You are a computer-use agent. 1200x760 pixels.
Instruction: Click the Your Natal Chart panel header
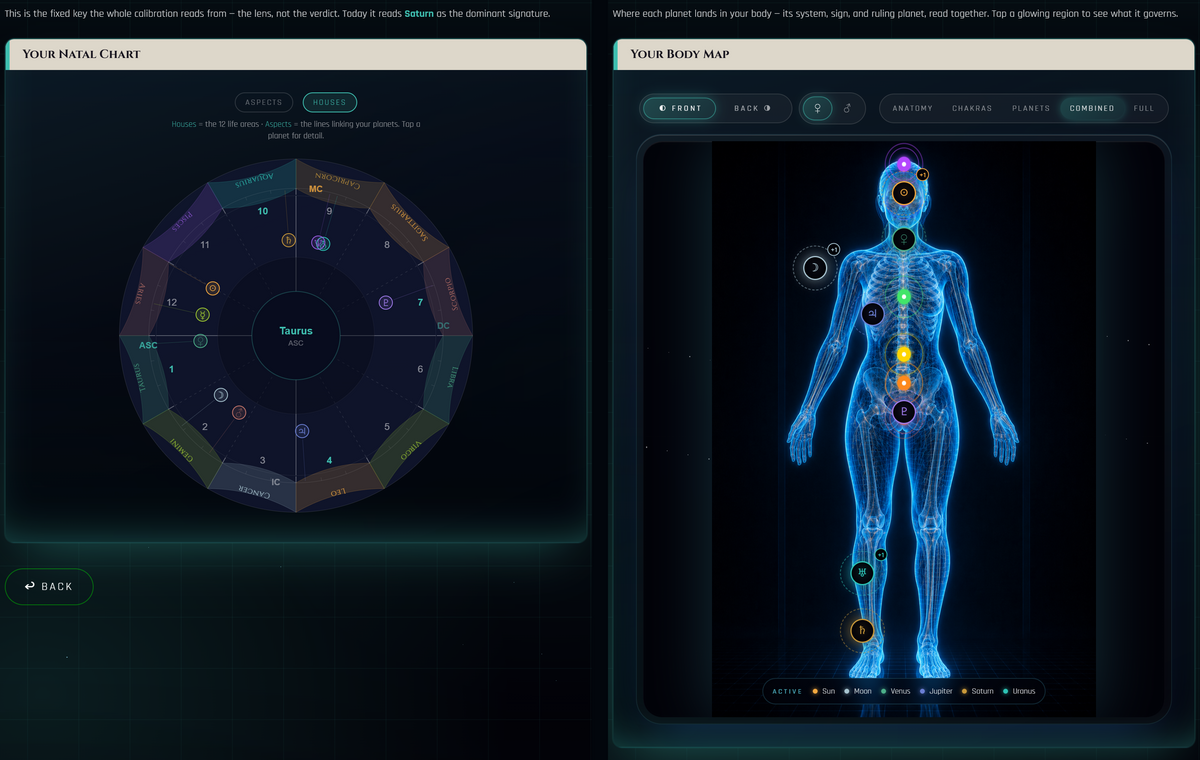coord(296,54)
